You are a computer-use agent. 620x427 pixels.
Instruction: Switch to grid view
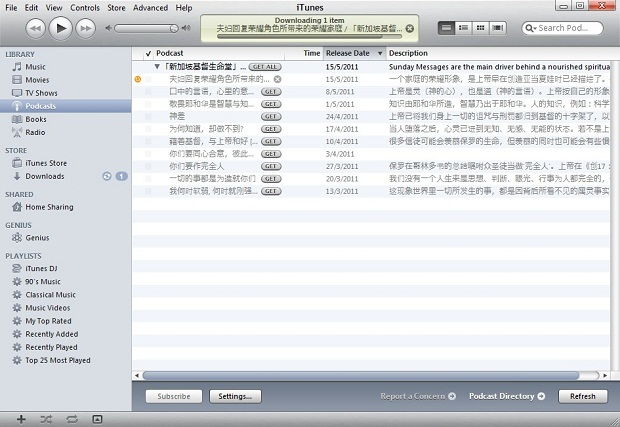[x=480, y=28]
